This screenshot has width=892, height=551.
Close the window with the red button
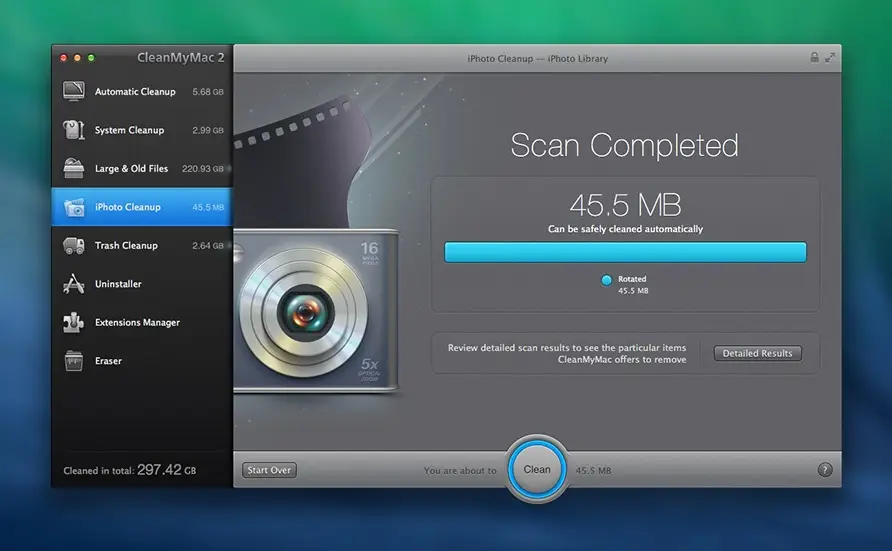(x=64, y=57)
